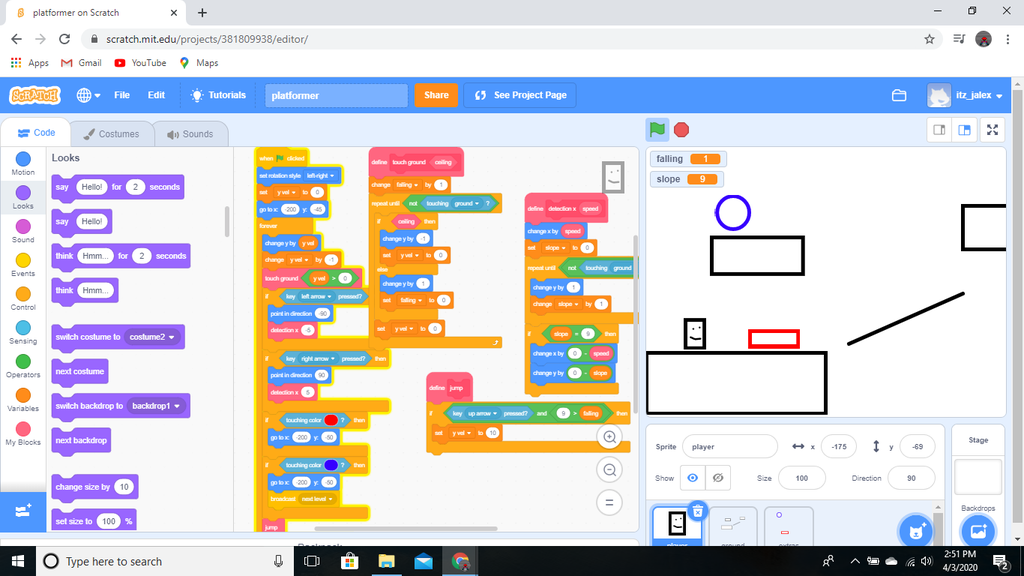1024x576 pixels.
Task: Click the blocks palette vertical scrollbar
Action: tap(227, 222)
